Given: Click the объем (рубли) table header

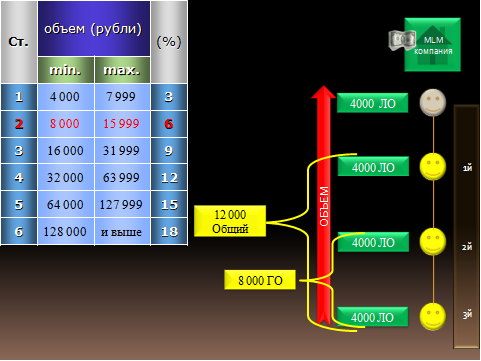Looking at the screenshot, I should tap(94, 29).
